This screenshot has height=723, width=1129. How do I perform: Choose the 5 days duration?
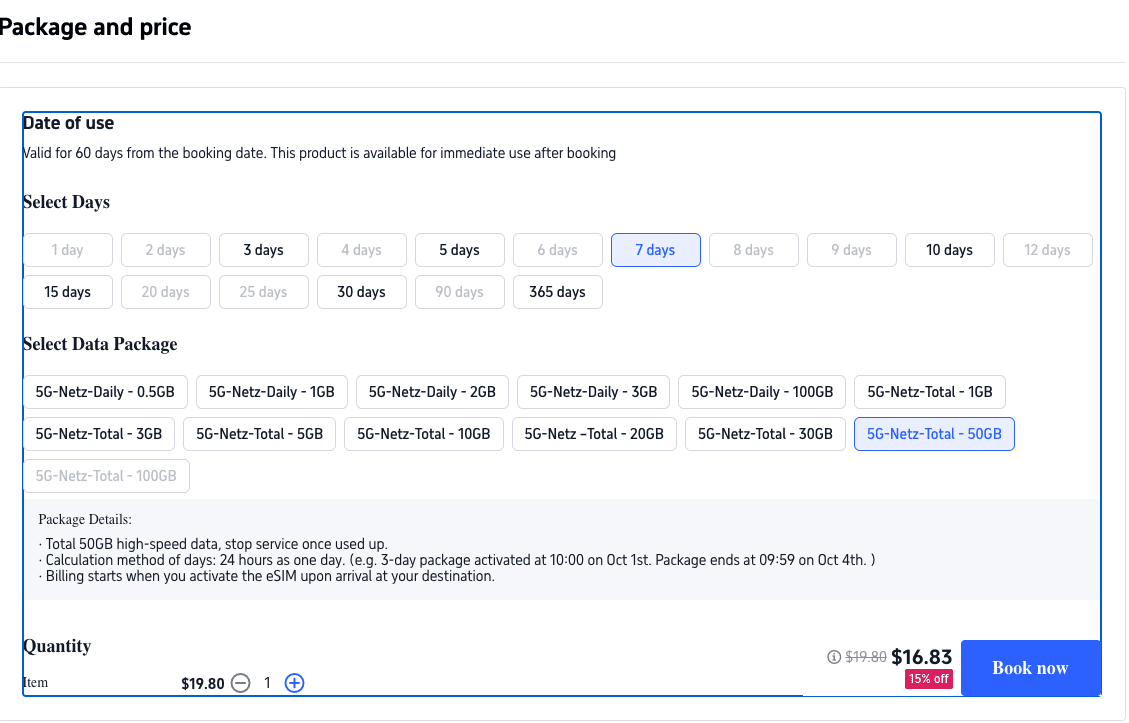[x=459, y=250]
